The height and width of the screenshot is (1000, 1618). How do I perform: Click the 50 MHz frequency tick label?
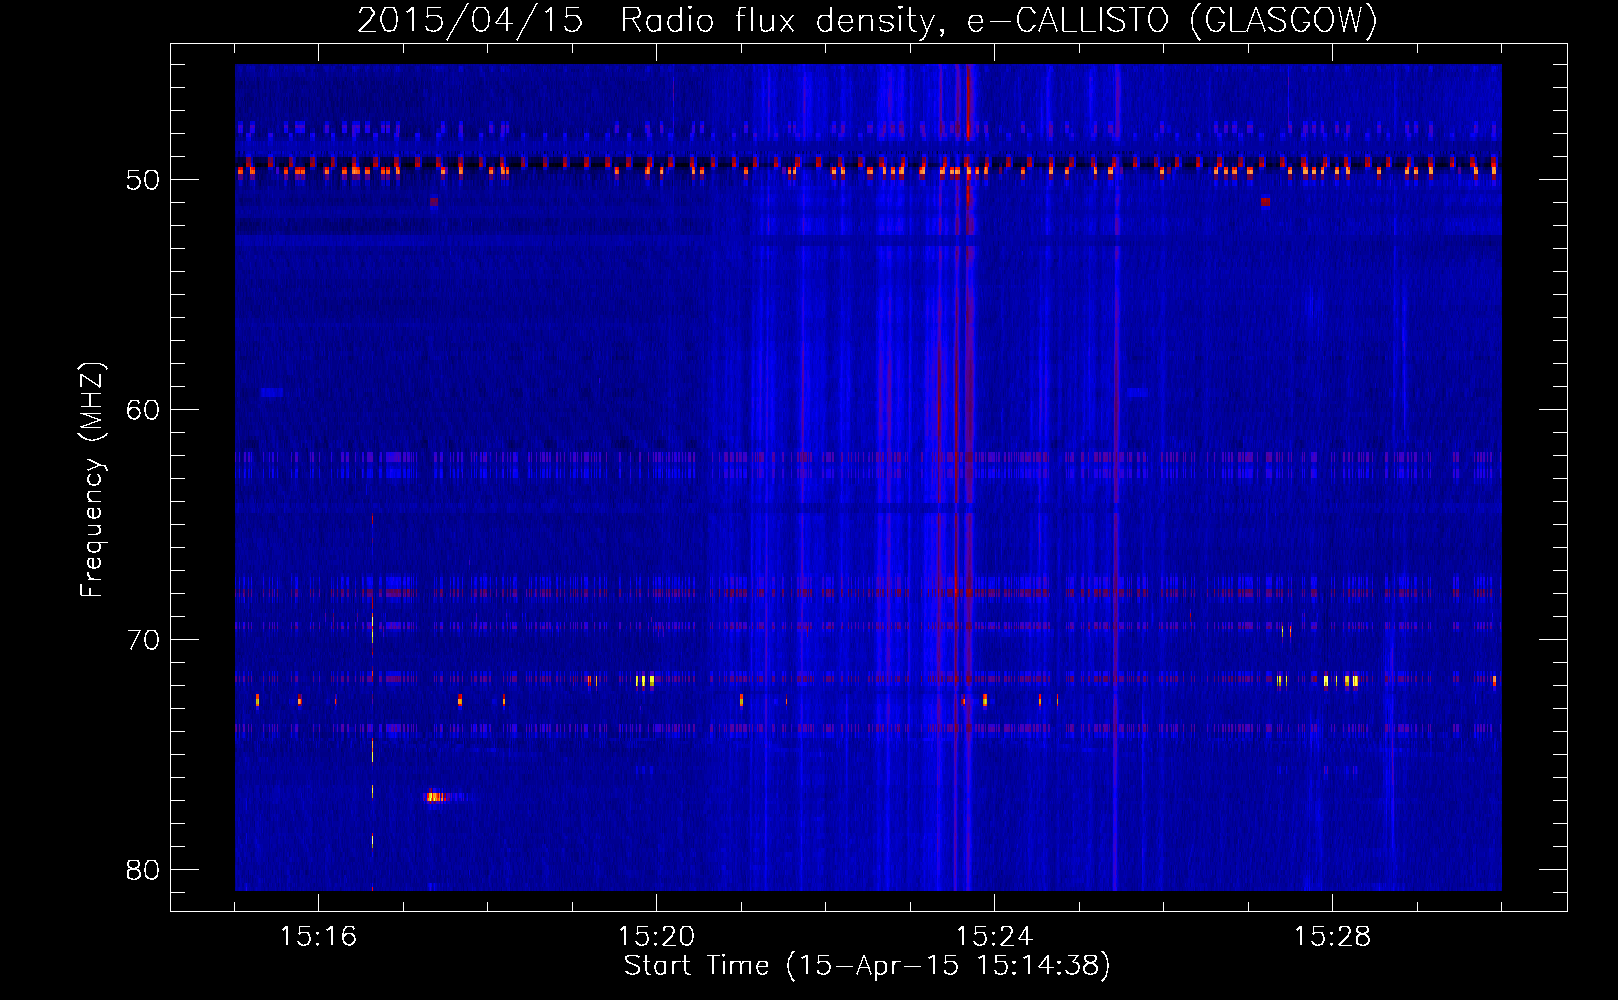point(143,180)
